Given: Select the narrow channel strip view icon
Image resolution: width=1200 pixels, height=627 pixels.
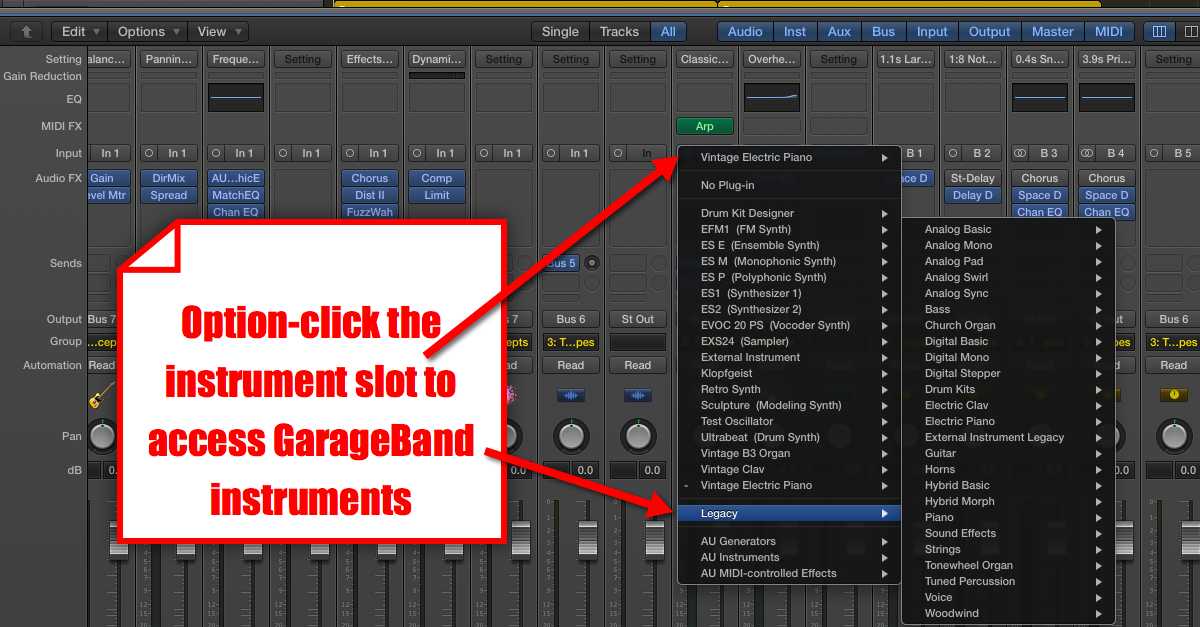Looking at the screenshot, I should (1159, 31).
